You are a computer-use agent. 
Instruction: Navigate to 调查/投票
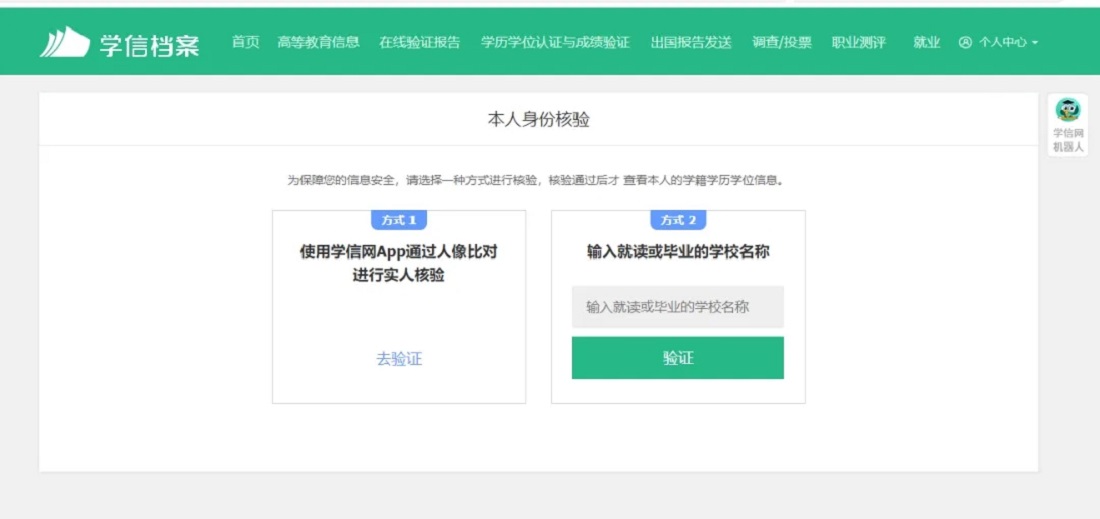click(782, 43)
